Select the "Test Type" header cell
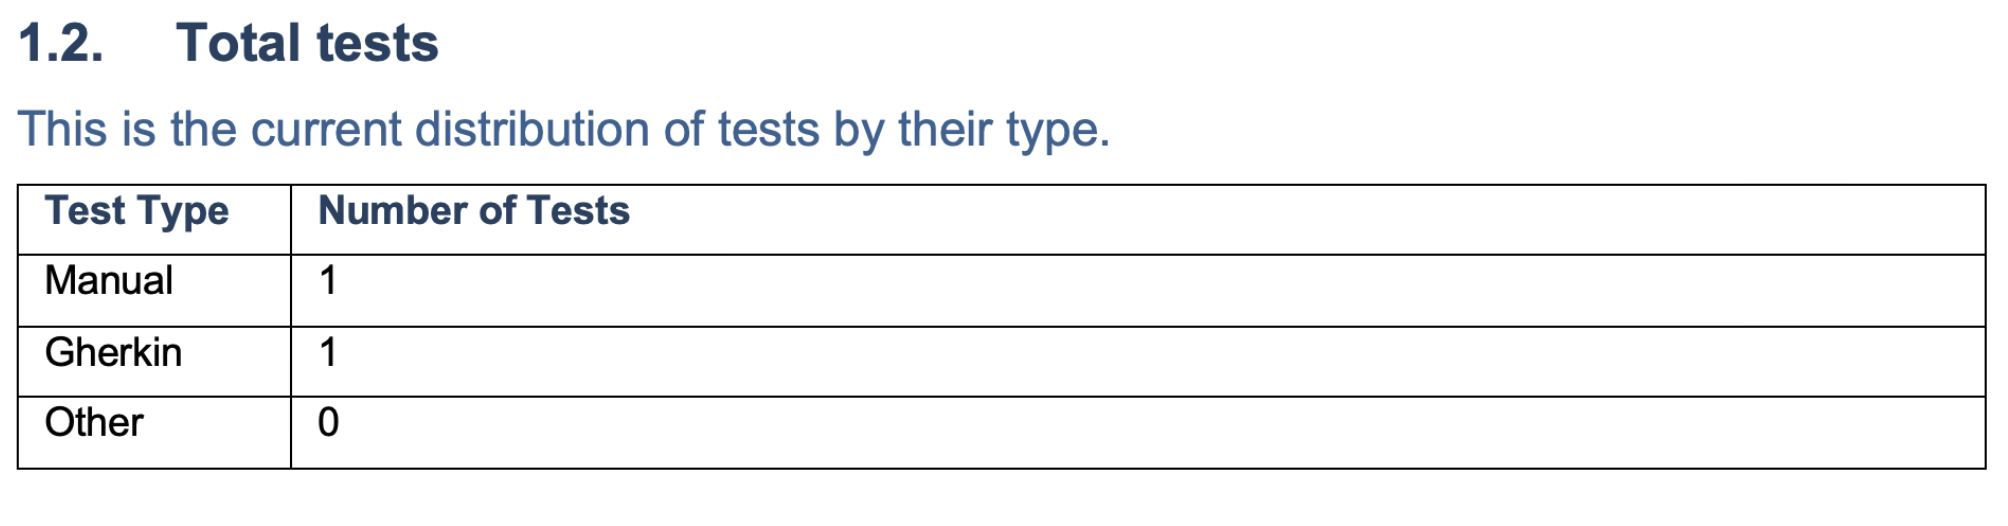Screen dimensions: 2008x526 pos(154,220)
